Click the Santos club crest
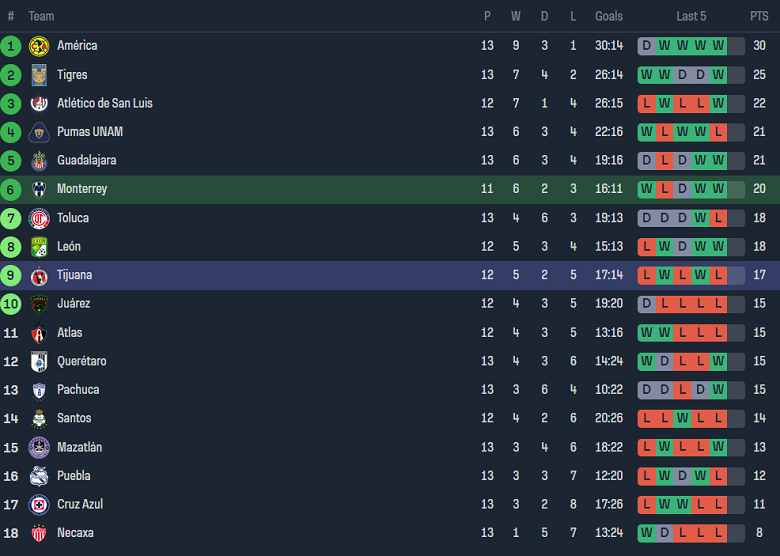The height and width of the screenshot is (556, 780). [39, 419]
